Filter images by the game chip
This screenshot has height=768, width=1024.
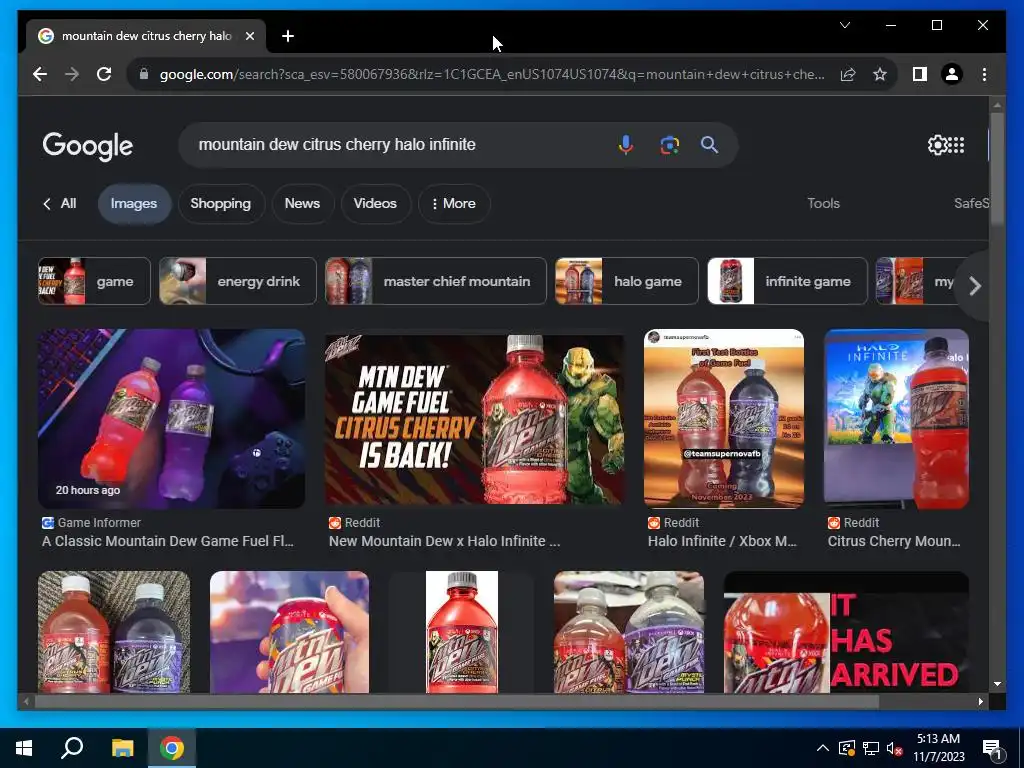(x=94, y=281)
